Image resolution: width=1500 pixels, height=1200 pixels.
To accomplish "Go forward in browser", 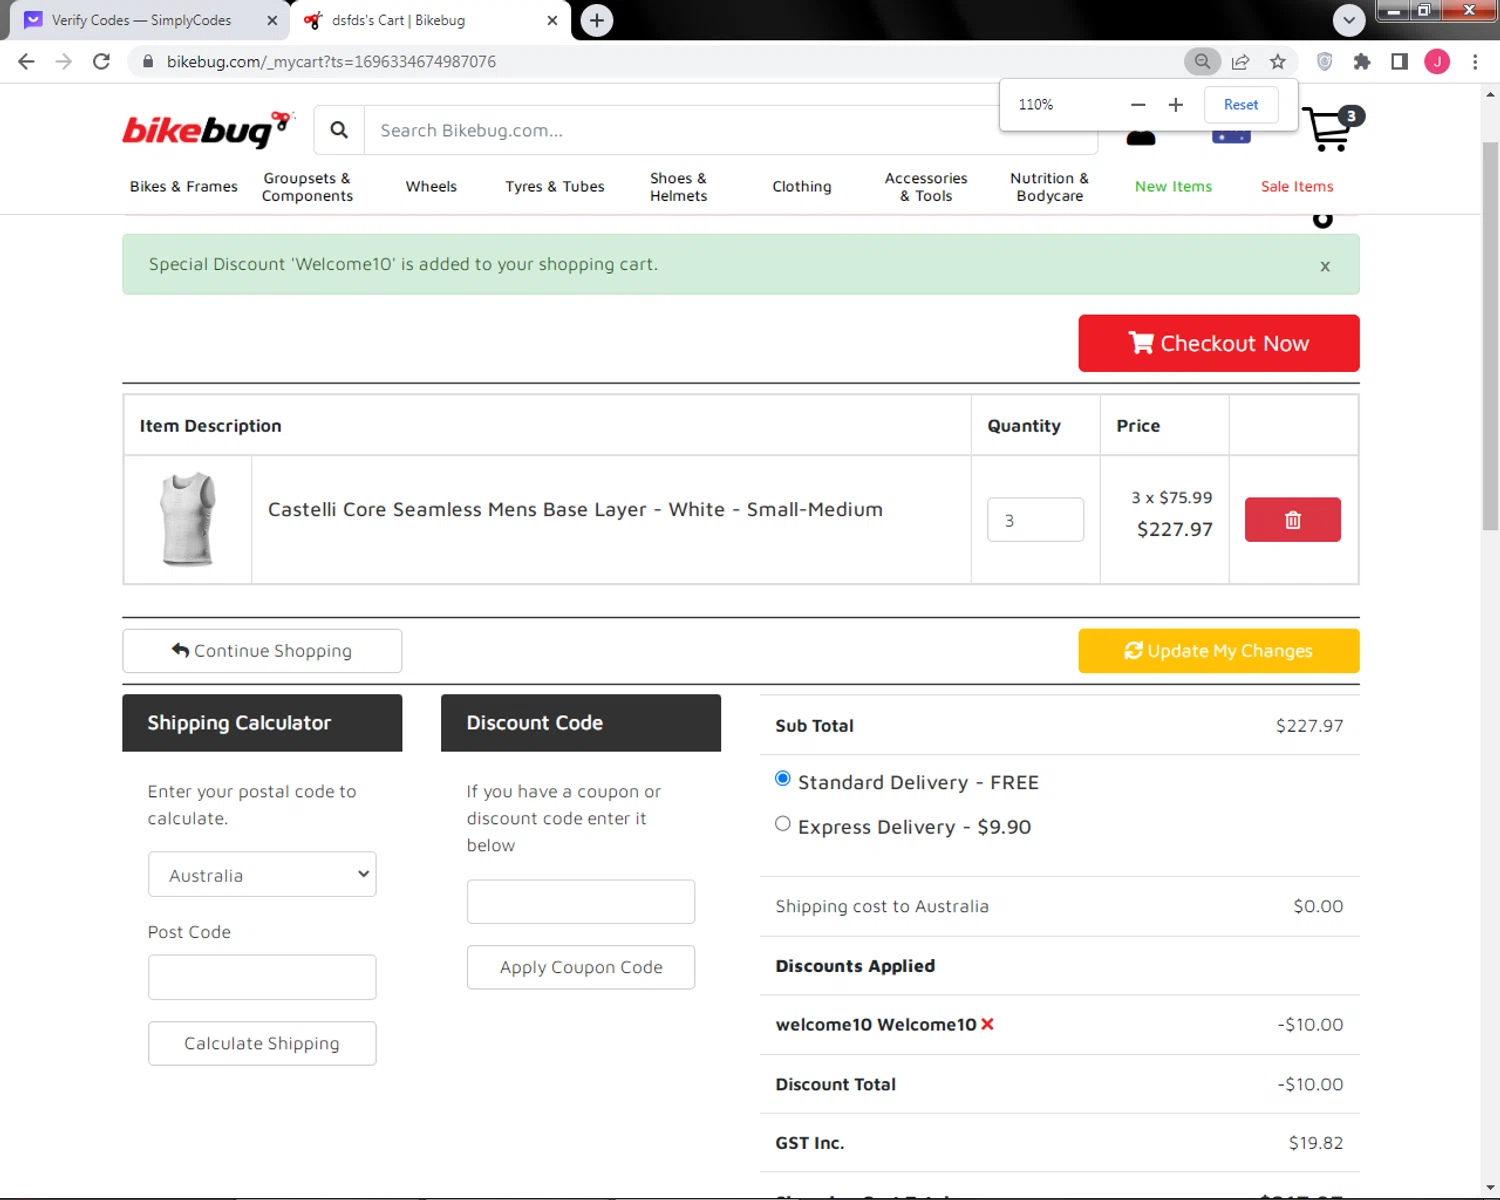I will [64, 62].
